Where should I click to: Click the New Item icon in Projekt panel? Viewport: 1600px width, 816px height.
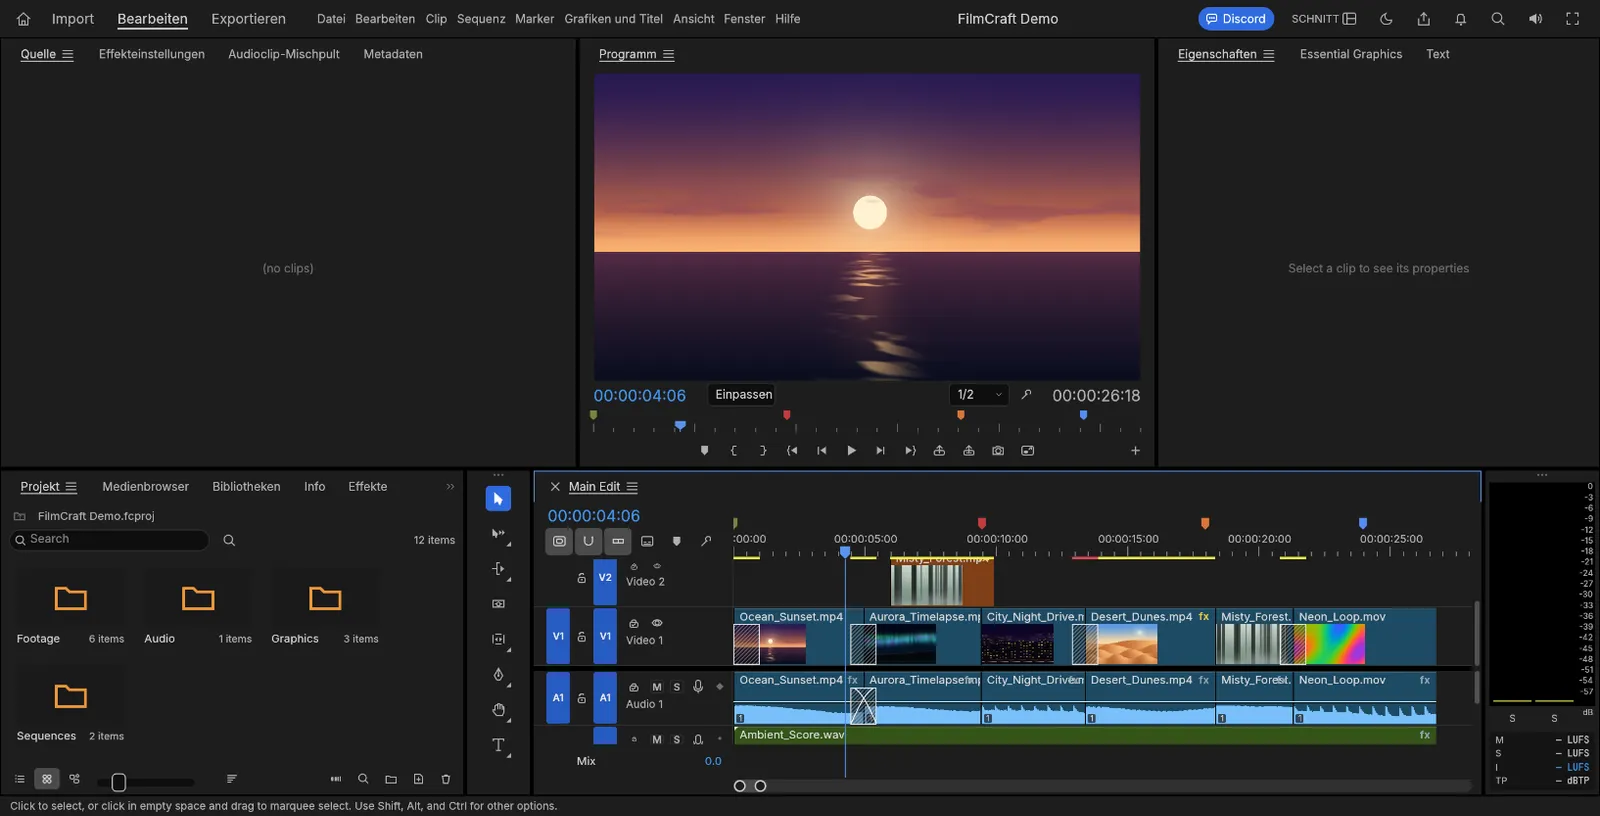(419, 779)
